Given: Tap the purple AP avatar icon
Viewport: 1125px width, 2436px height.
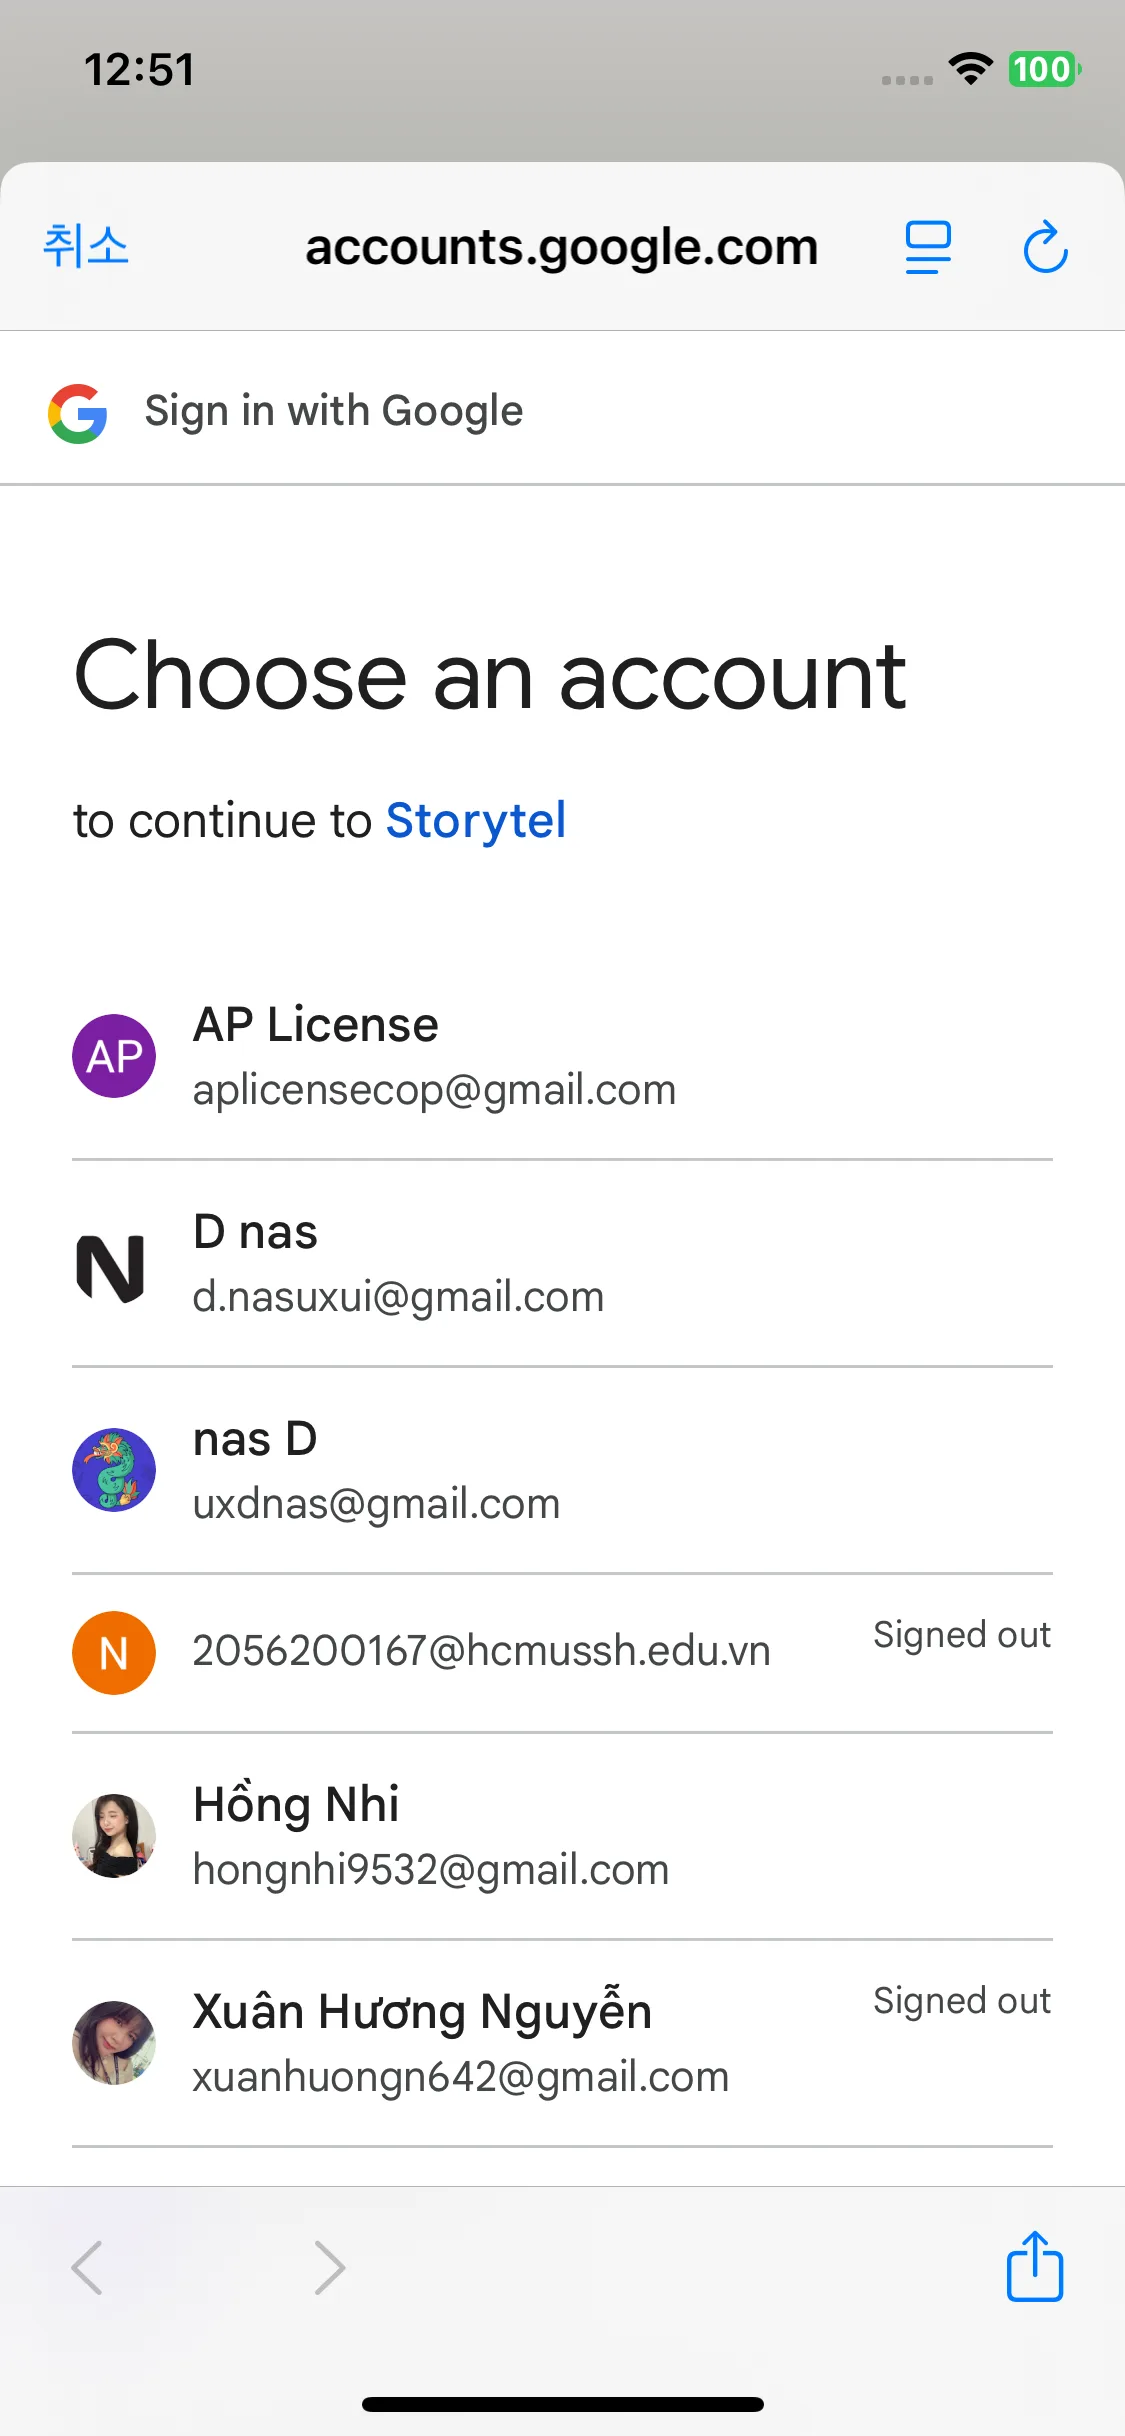Looking at the screenshot, I should point(114,1056).
